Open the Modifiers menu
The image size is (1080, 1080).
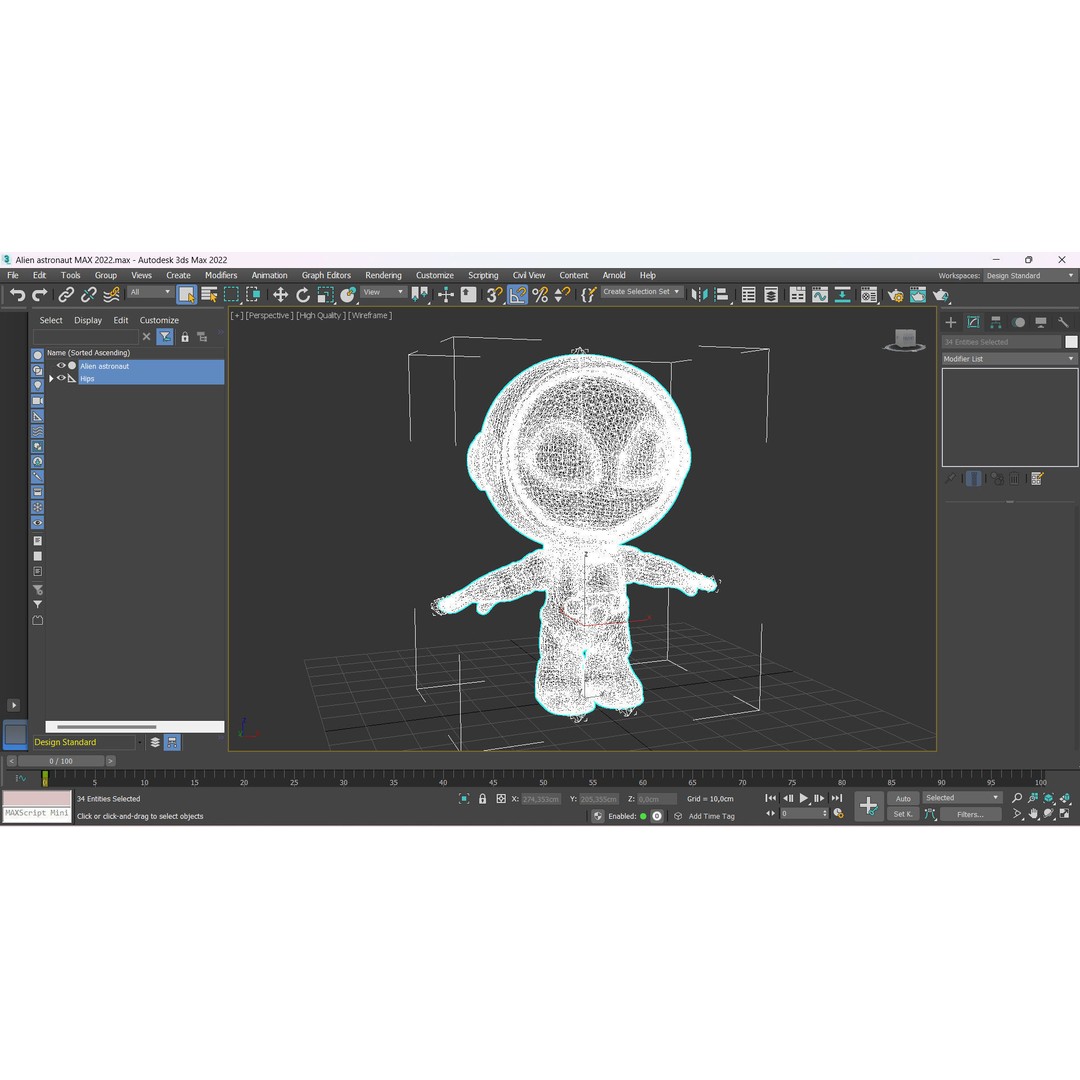220,275
